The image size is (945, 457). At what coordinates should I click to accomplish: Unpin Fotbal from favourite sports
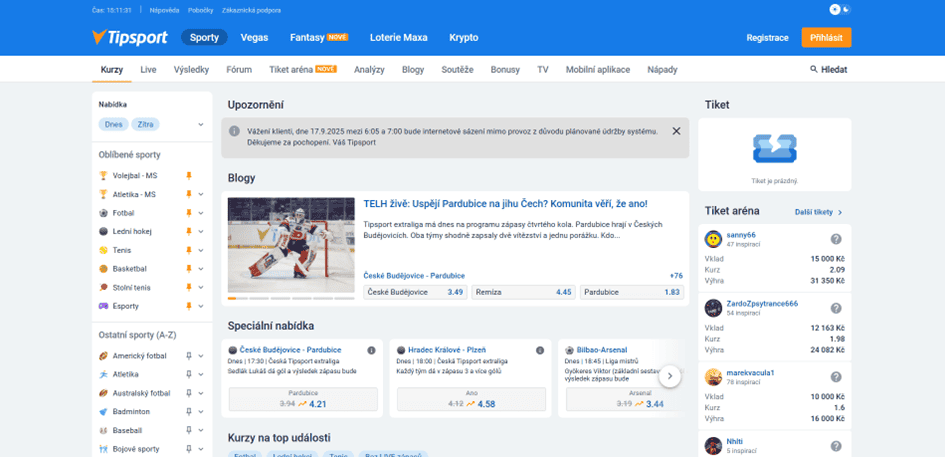189,213
